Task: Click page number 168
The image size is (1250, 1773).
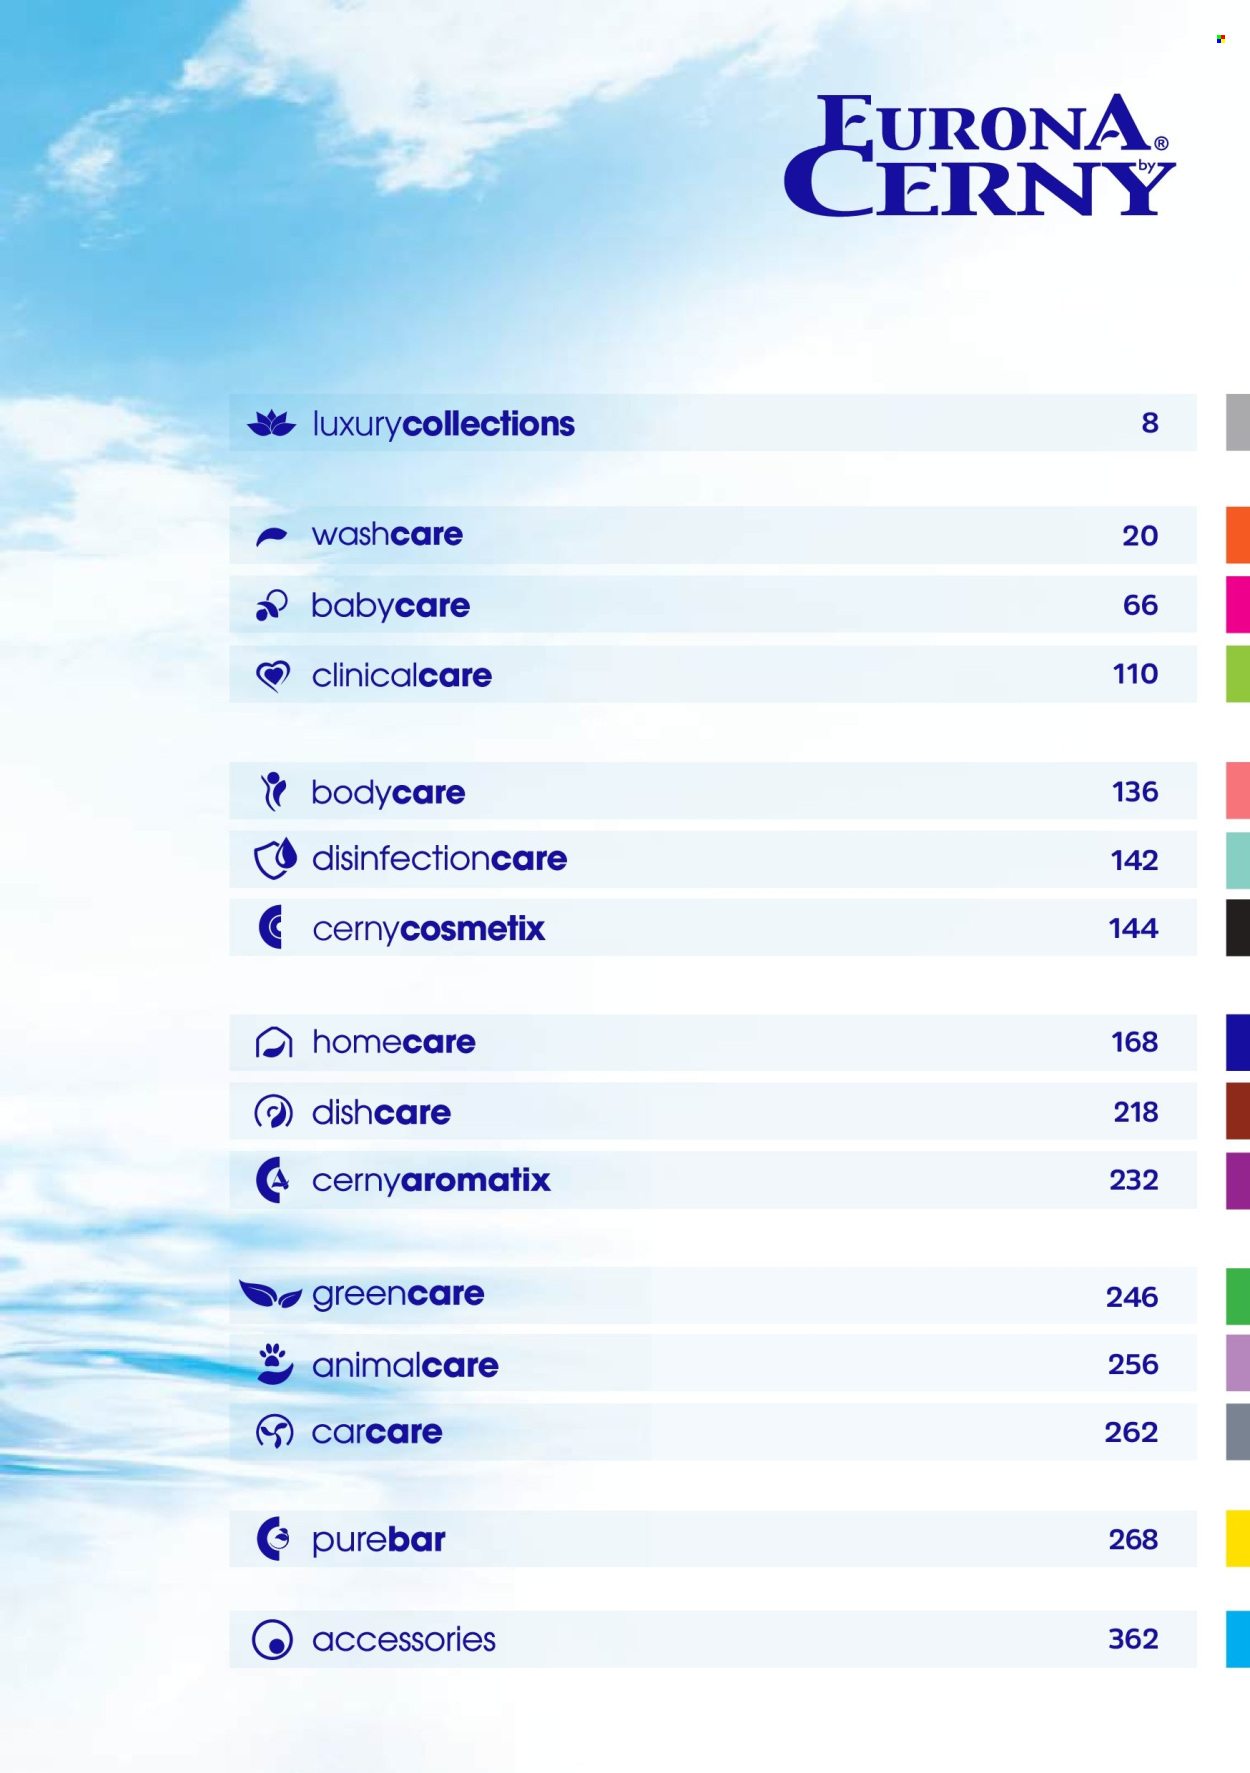Action: coord(1135,1042)
